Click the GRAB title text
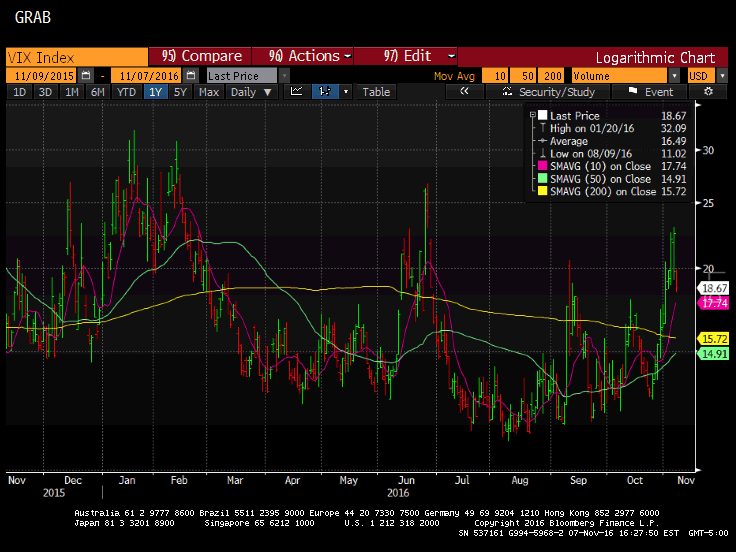The height and width of the screenshot is (552, 736). point(32,18)
